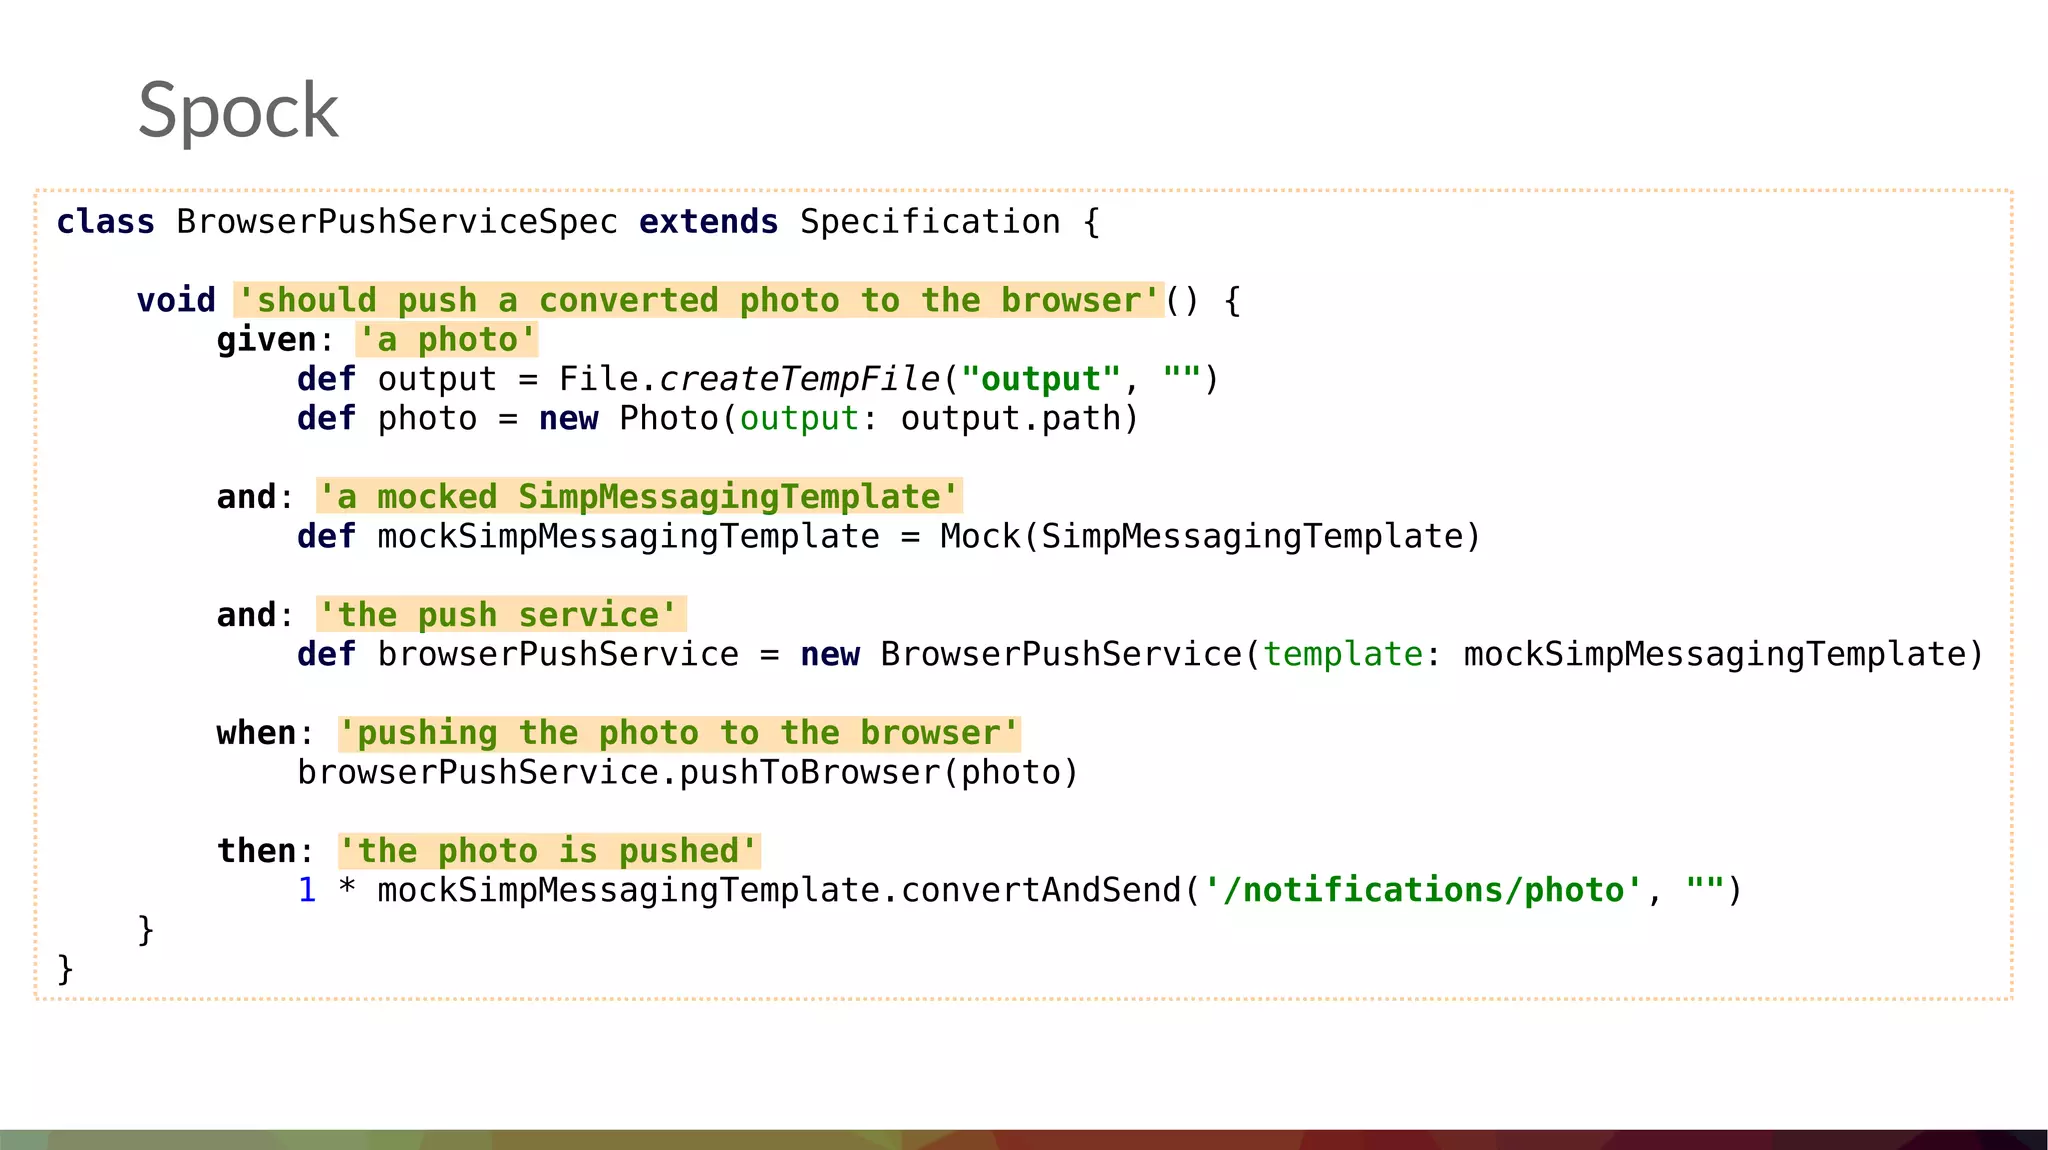This screenshot has height=1150, width=2048.
Task: Click the highlighted 'pushing the photo to the browser'
Action: pyautogui.click(x=679, y=733)
